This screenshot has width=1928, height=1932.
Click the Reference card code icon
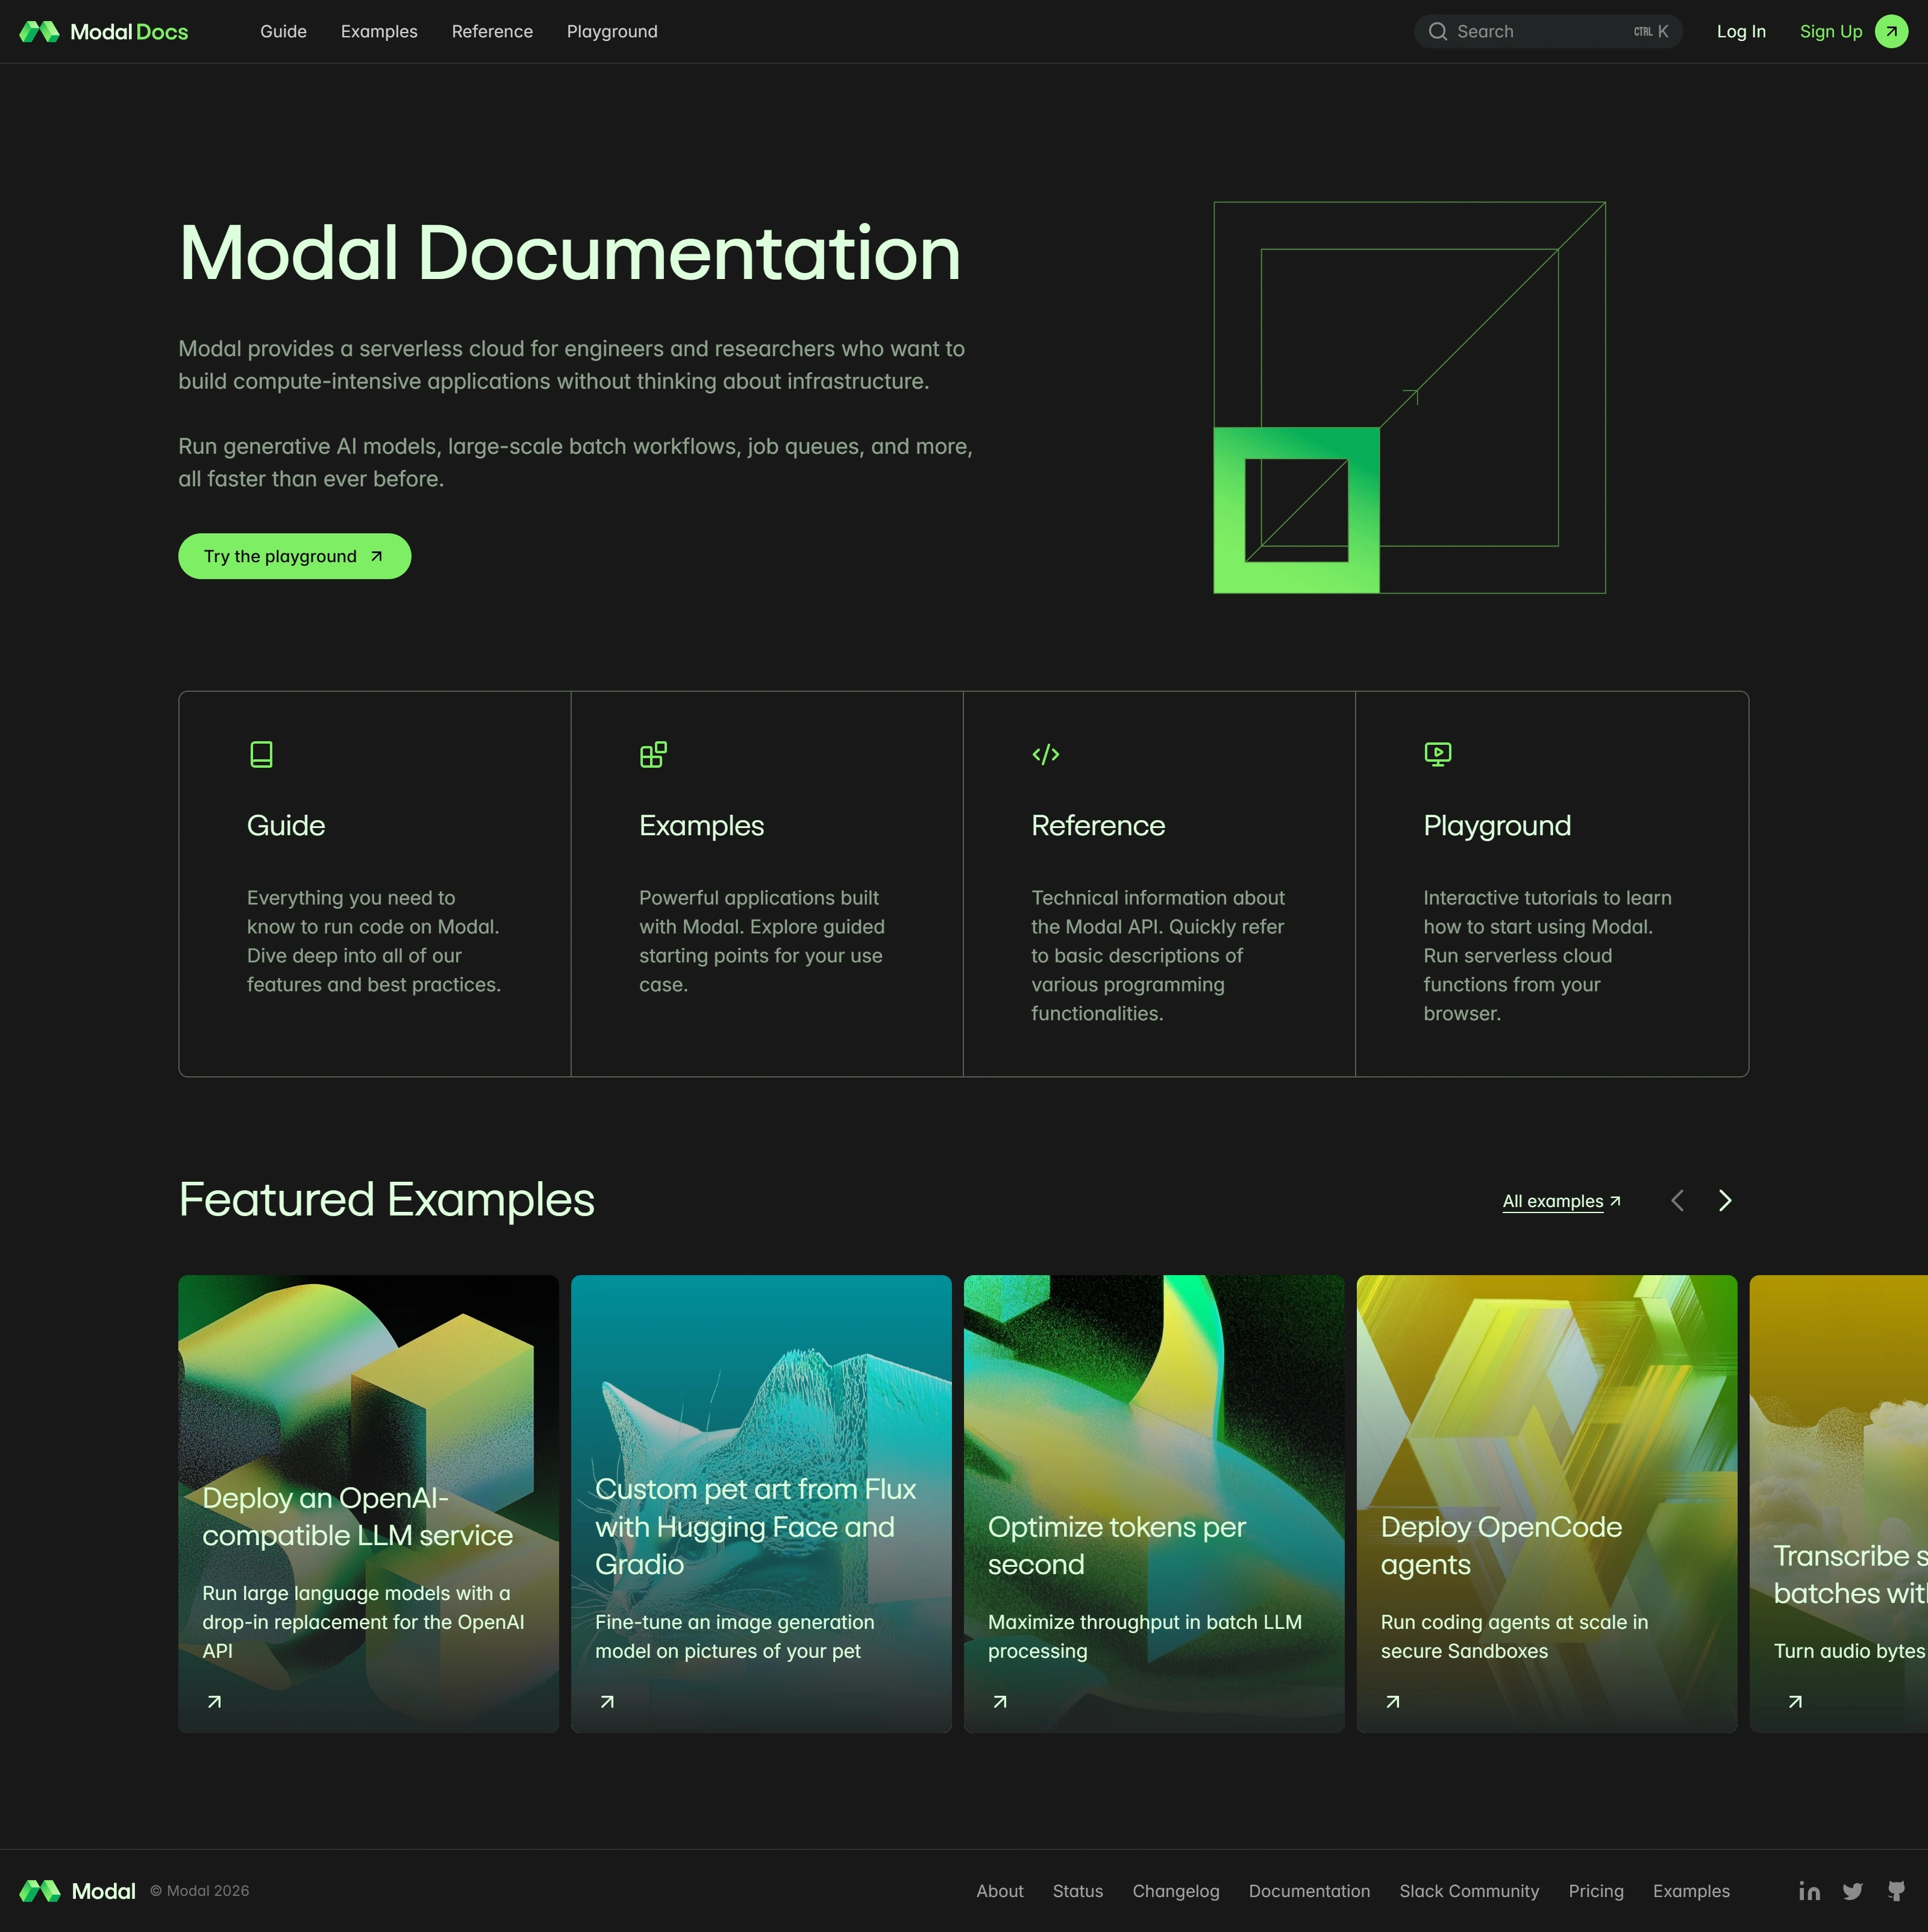pos(1045,754)
